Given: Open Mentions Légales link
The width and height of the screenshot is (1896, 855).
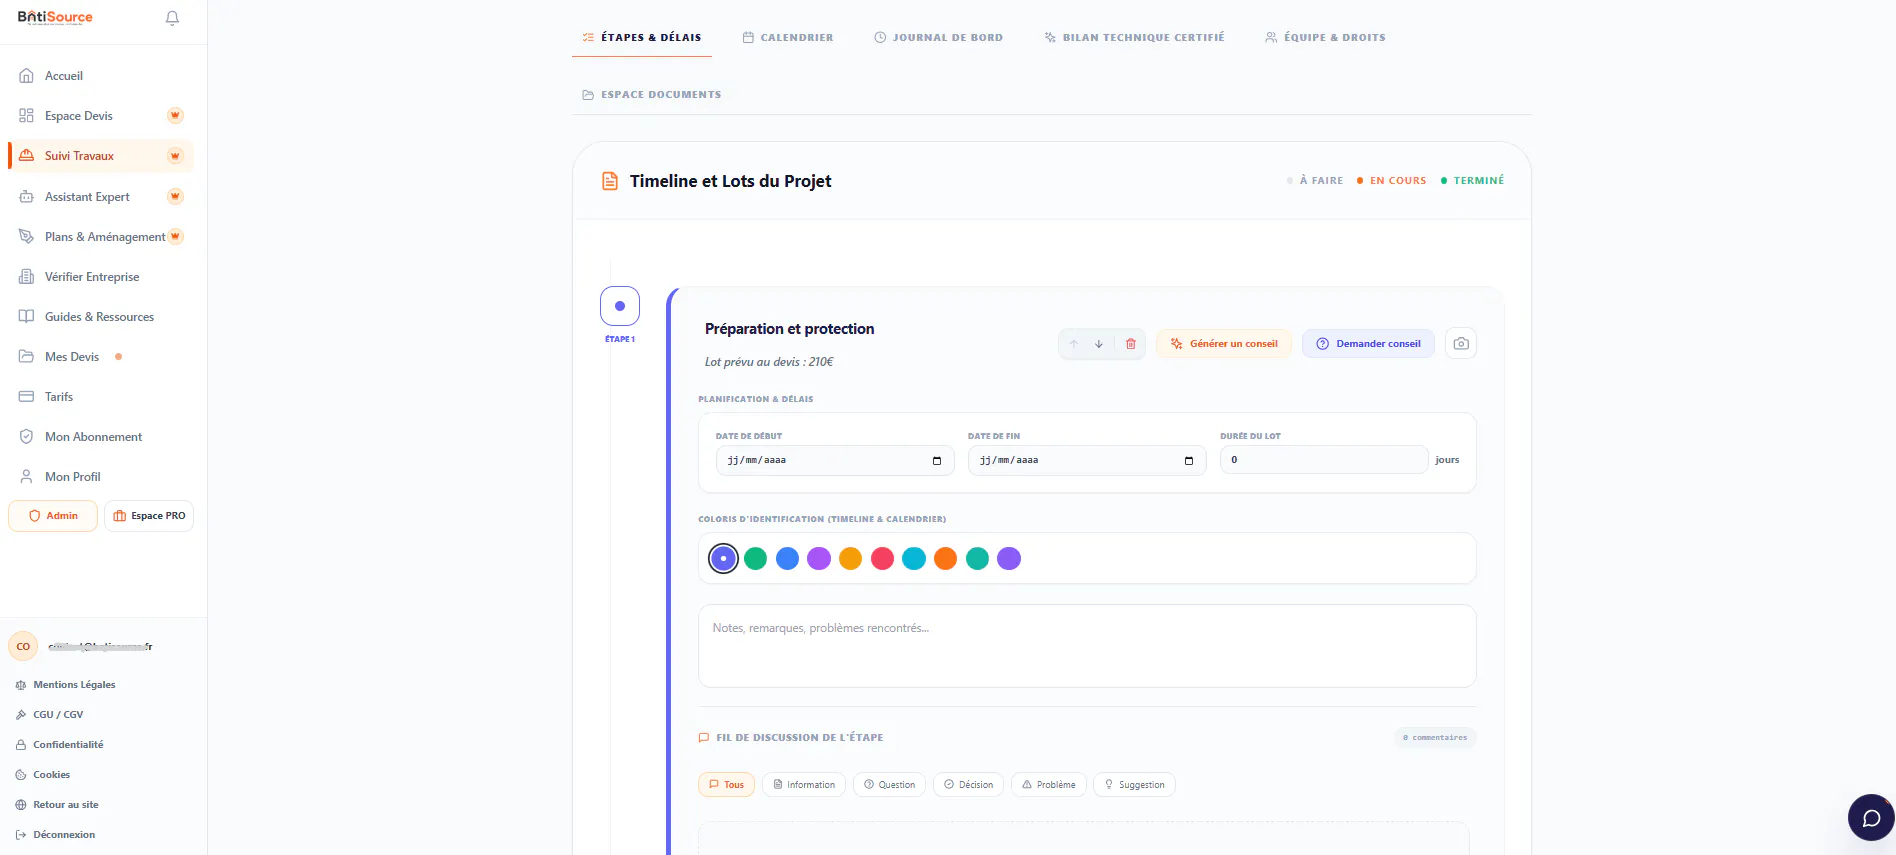Looking at the screenshot, I should pos(66,685).
